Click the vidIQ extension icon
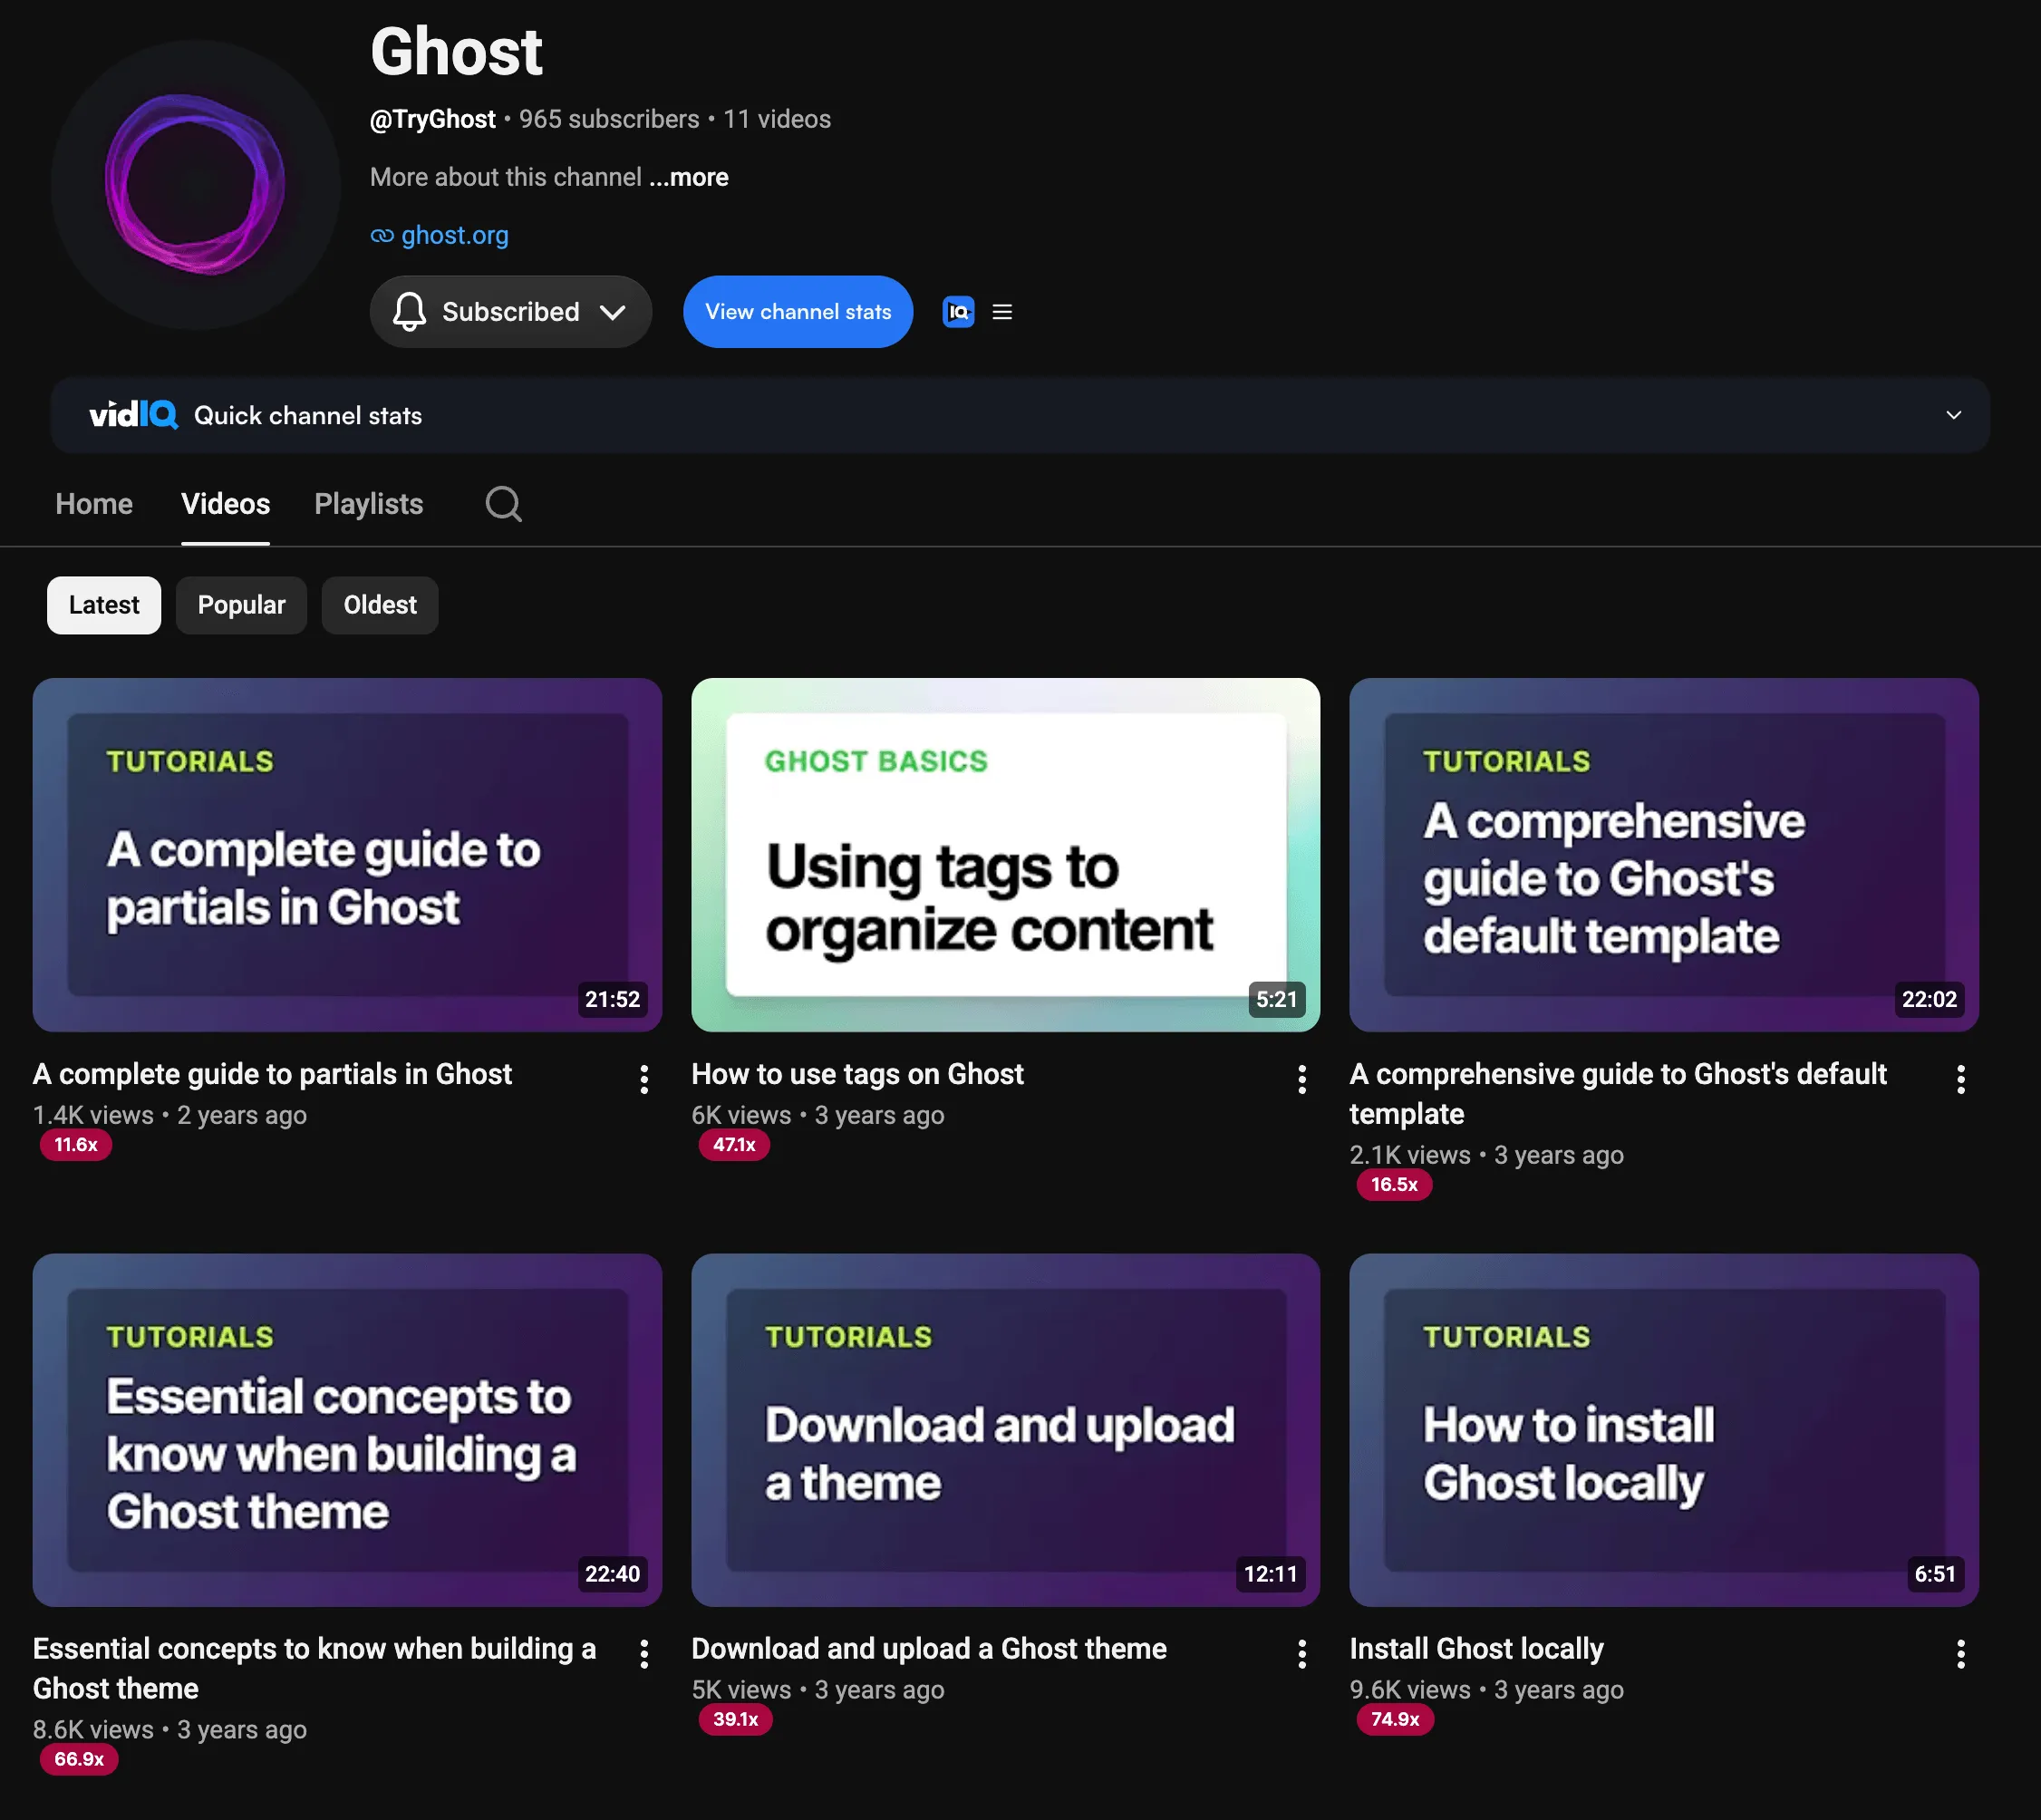 (x=958, y=312)
